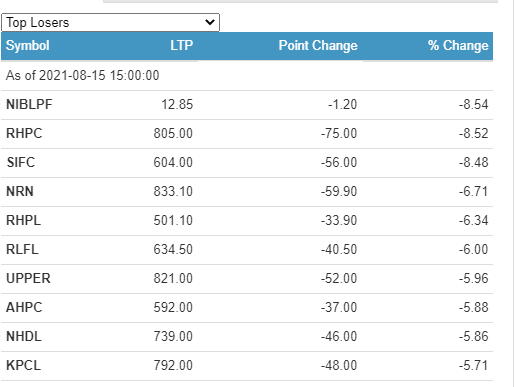Open the RHPC stock symbol
The height and width of the screenshot is (387, 515).
[x=24, y=134]
